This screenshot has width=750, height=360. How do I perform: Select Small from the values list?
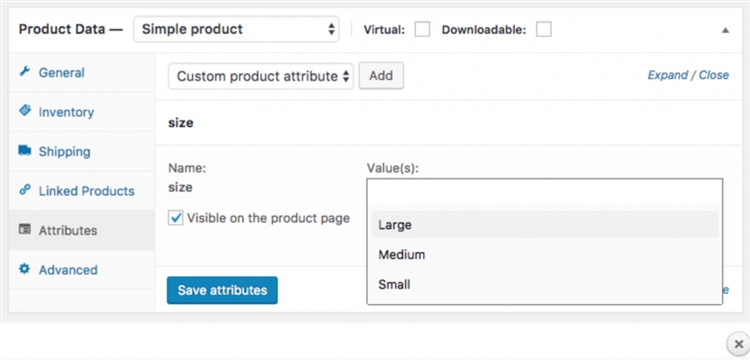tap(544, 285)
